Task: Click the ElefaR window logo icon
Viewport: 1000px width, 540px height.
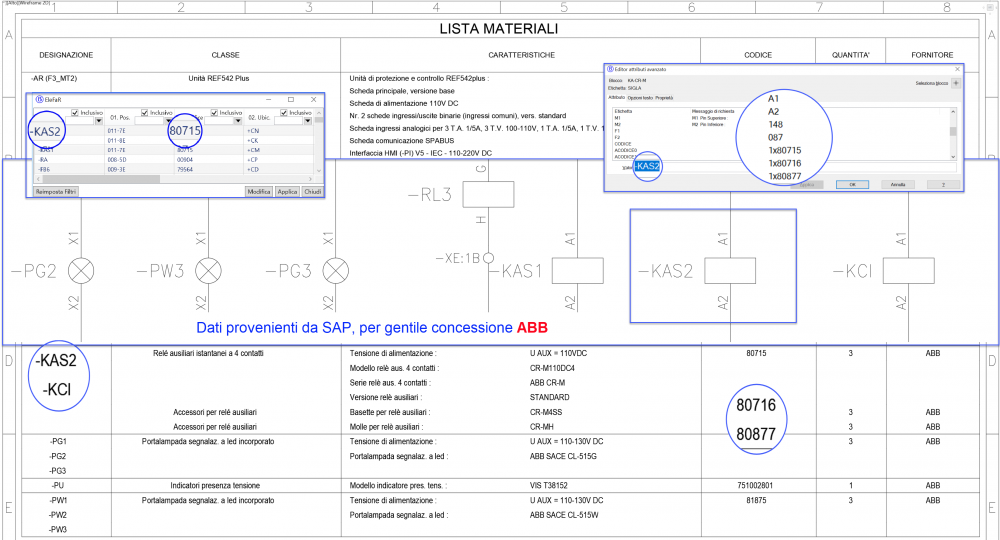Action: 40,99
